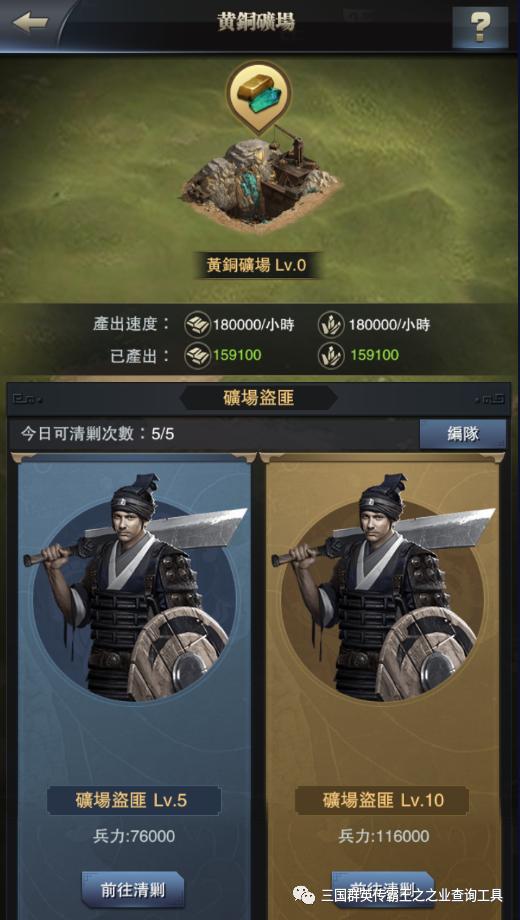The image size is (520, 920).
Task: Tap the 礦場盜匪 Lv.10 name label
Action: pyautogui.click(x=382, y=800)
